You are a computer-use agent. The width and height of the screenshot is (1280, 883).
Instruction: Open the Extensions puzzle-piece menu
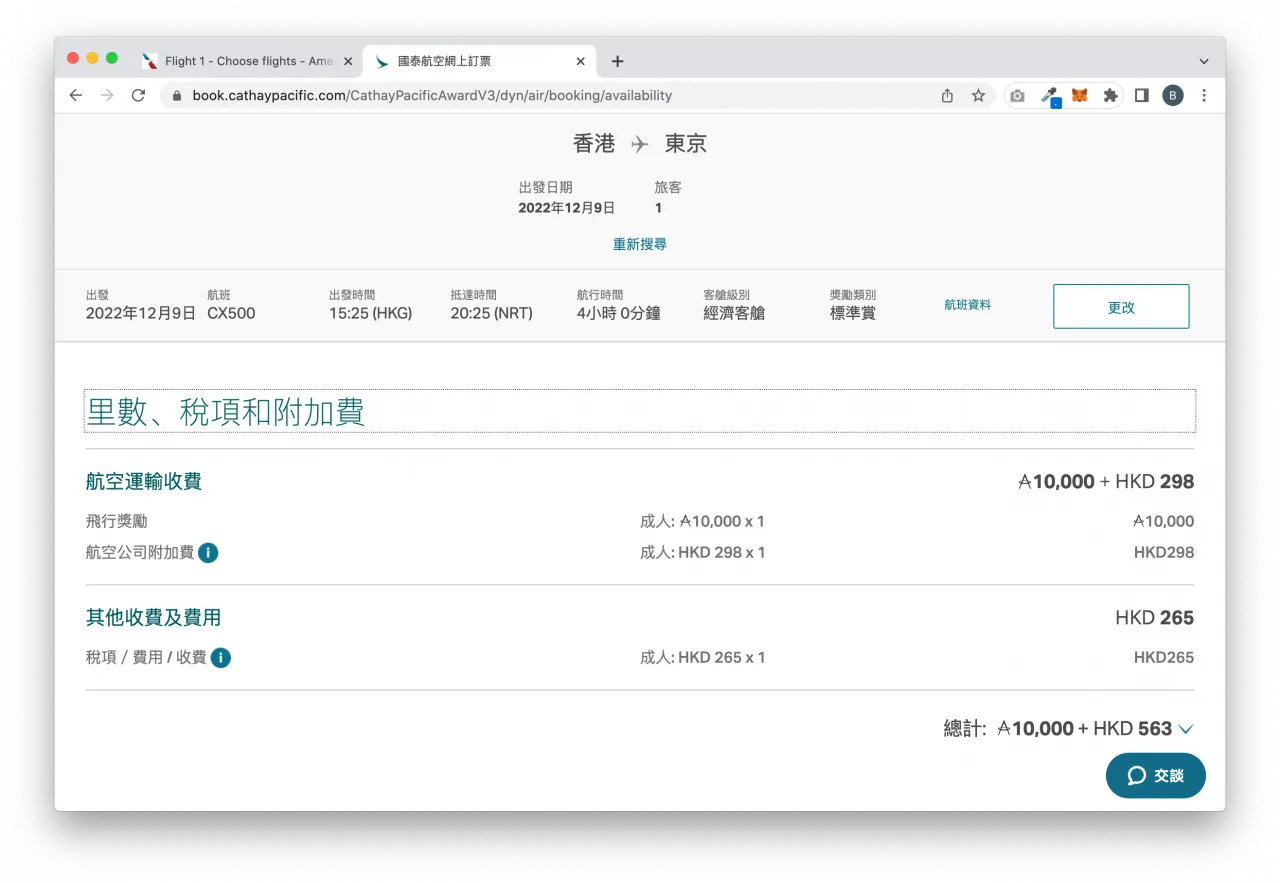point(1110,95)
